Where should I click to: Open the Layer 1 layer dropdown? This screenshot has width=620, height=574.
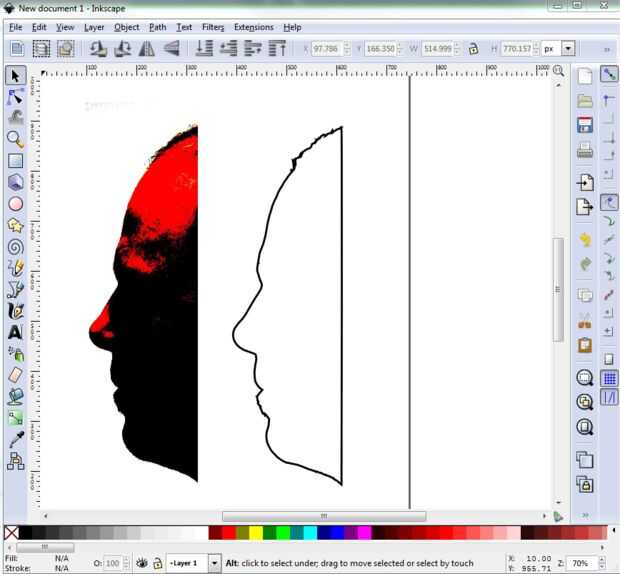click(214, 563)
